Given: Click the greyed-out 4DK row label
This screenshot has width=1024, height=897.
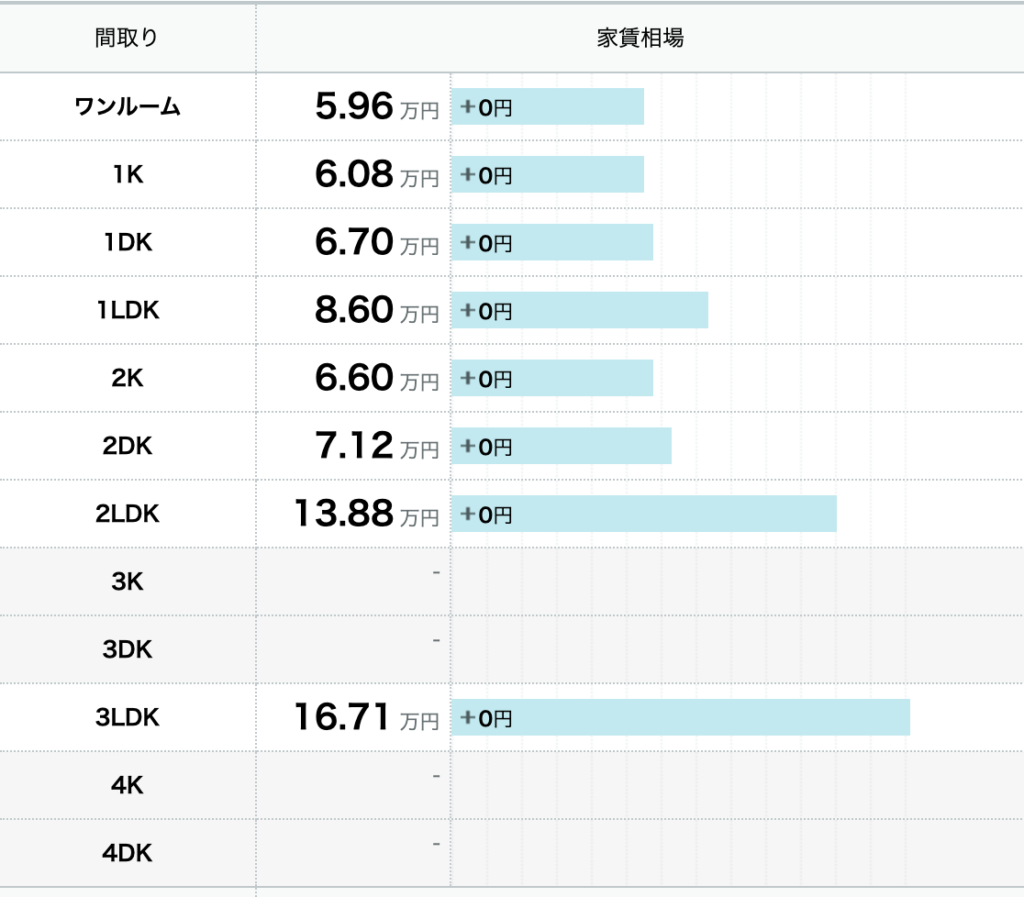Looking at the screenshot, I should 127,854.
